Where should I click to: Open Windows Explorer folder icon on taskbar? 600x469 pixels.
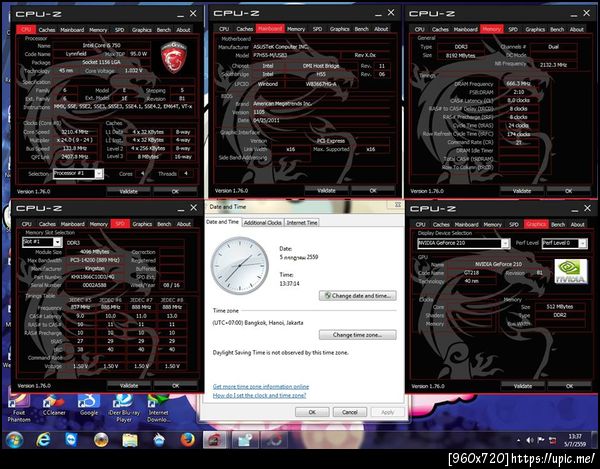pos(130,440)
